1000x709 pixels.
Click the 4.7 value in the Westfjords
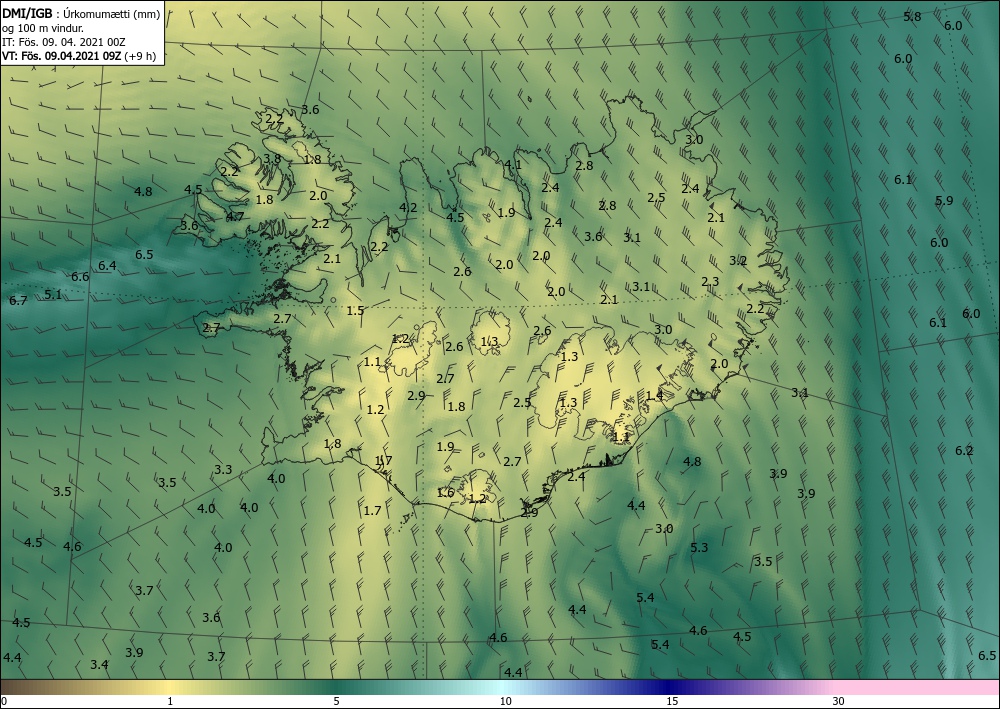pos(235,217)
